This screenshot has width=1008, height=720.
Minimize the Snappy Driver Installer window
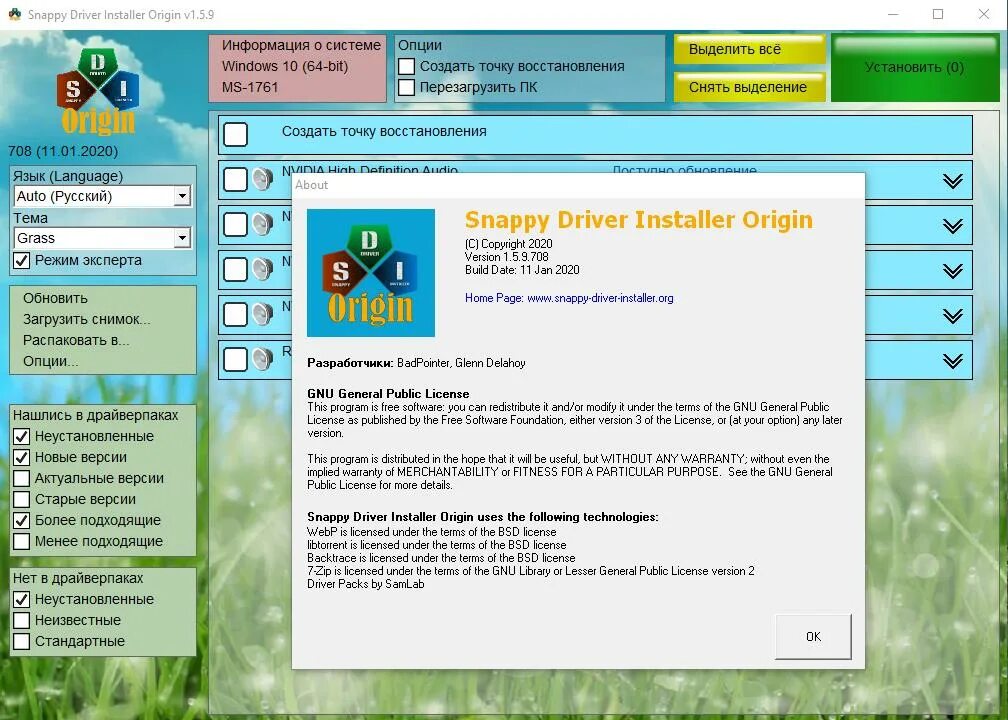893,14
